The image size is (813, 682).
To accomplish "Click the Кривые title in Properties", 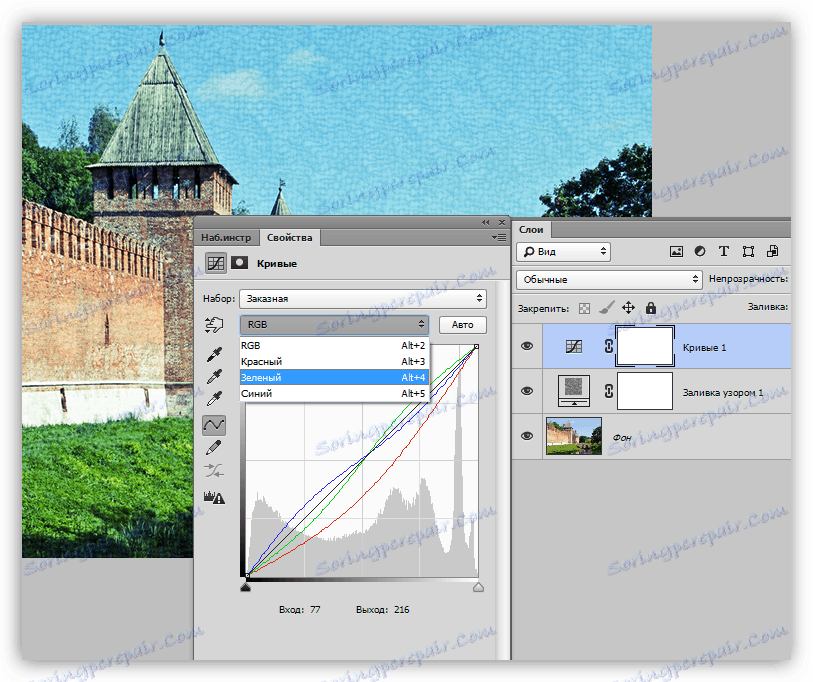I will pos(277,263).
